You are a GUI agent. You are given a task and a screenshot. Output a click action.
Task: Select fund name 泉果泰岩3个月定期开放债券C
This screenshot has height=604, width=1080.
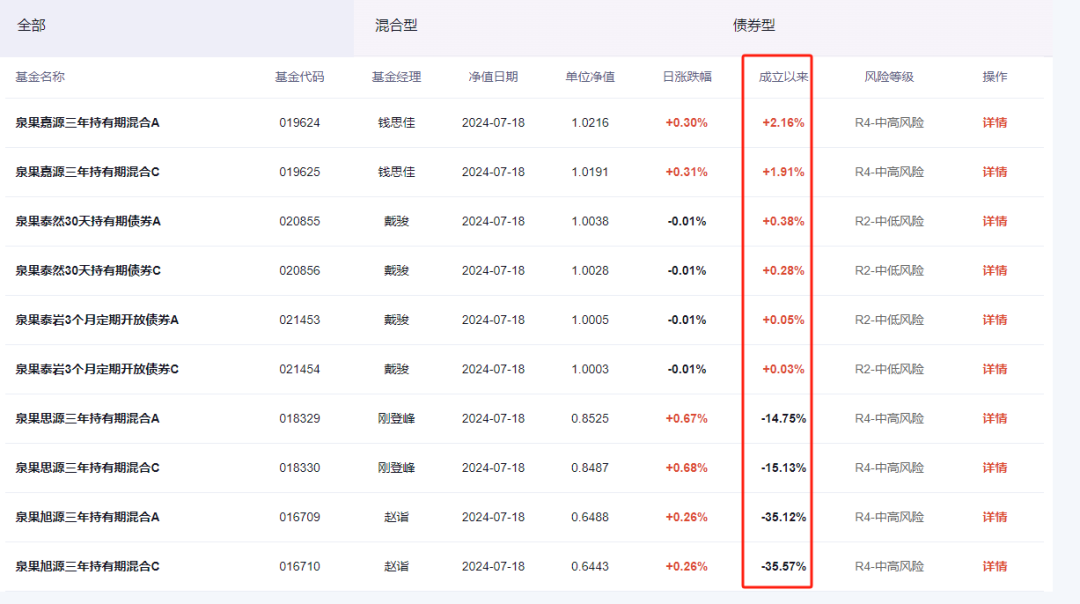coord(97,369)
